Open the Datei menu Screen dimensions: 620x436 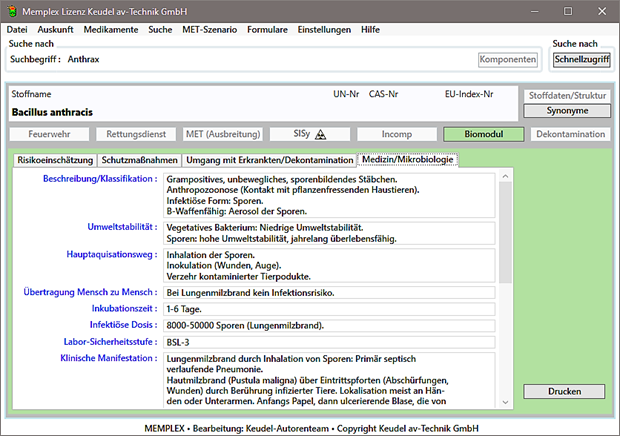[17, 30]
